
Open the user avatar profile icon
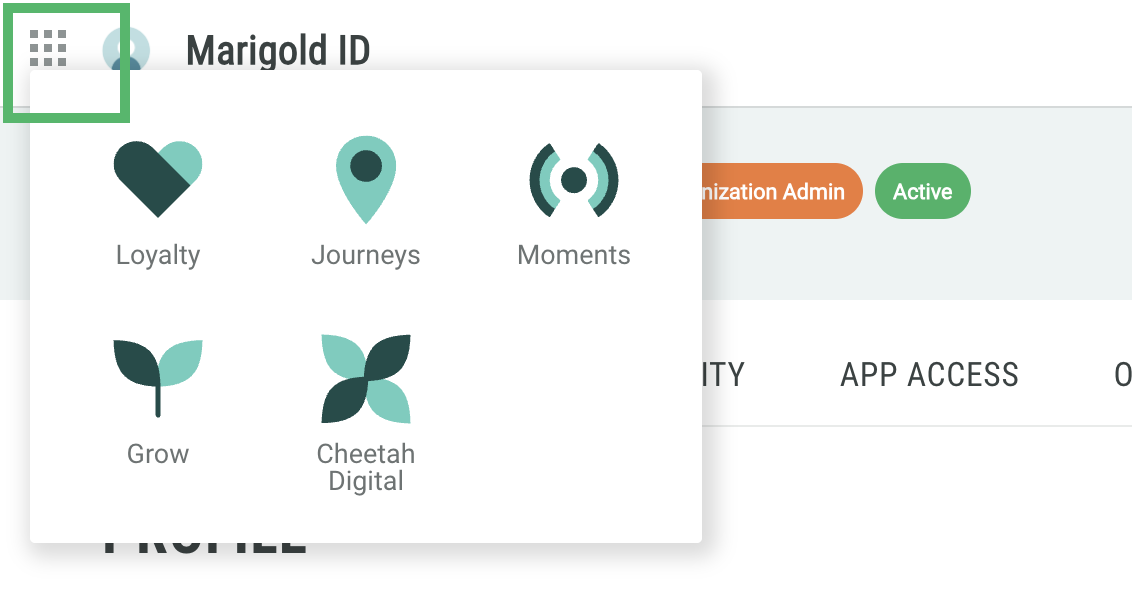[126, 50]
